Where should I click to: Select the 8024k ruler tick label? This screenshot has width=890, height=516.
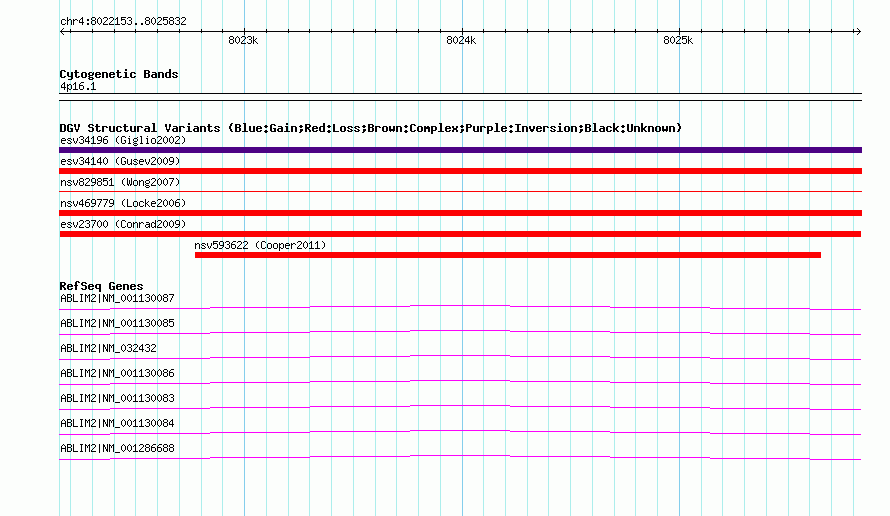(x=461, y=40)
